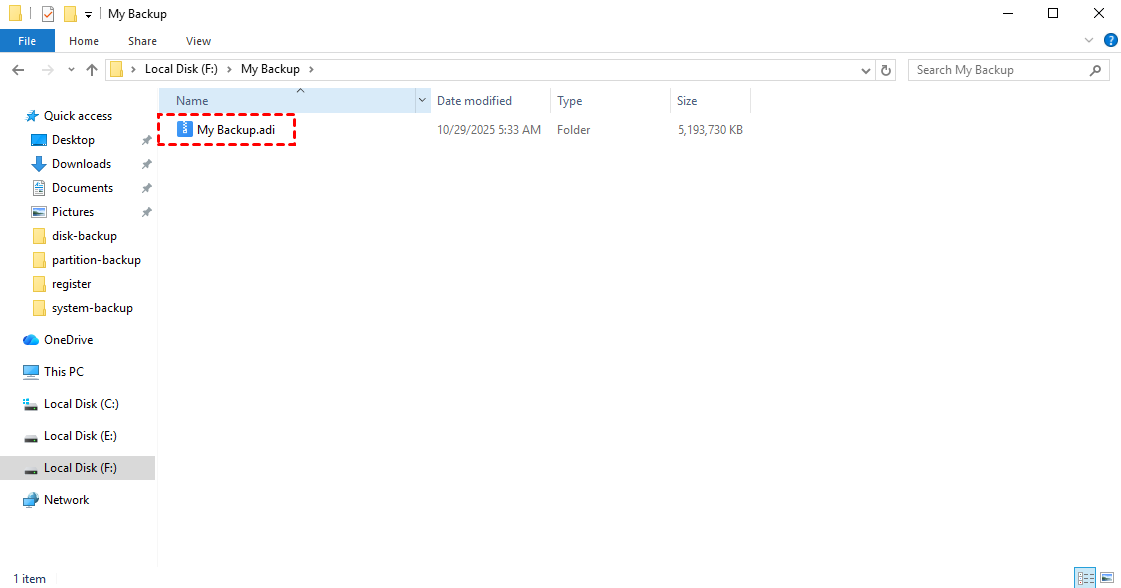Open the address bar history dropdown

[x=866, y=70]
